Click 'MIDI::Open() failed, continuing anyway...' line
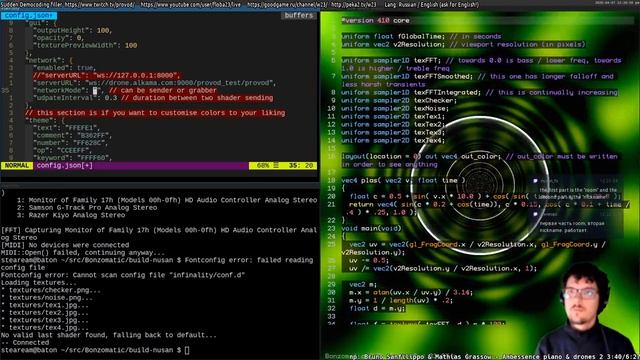Image resolution: width=640 pixels, height=360 pixels. click(83, 253)
